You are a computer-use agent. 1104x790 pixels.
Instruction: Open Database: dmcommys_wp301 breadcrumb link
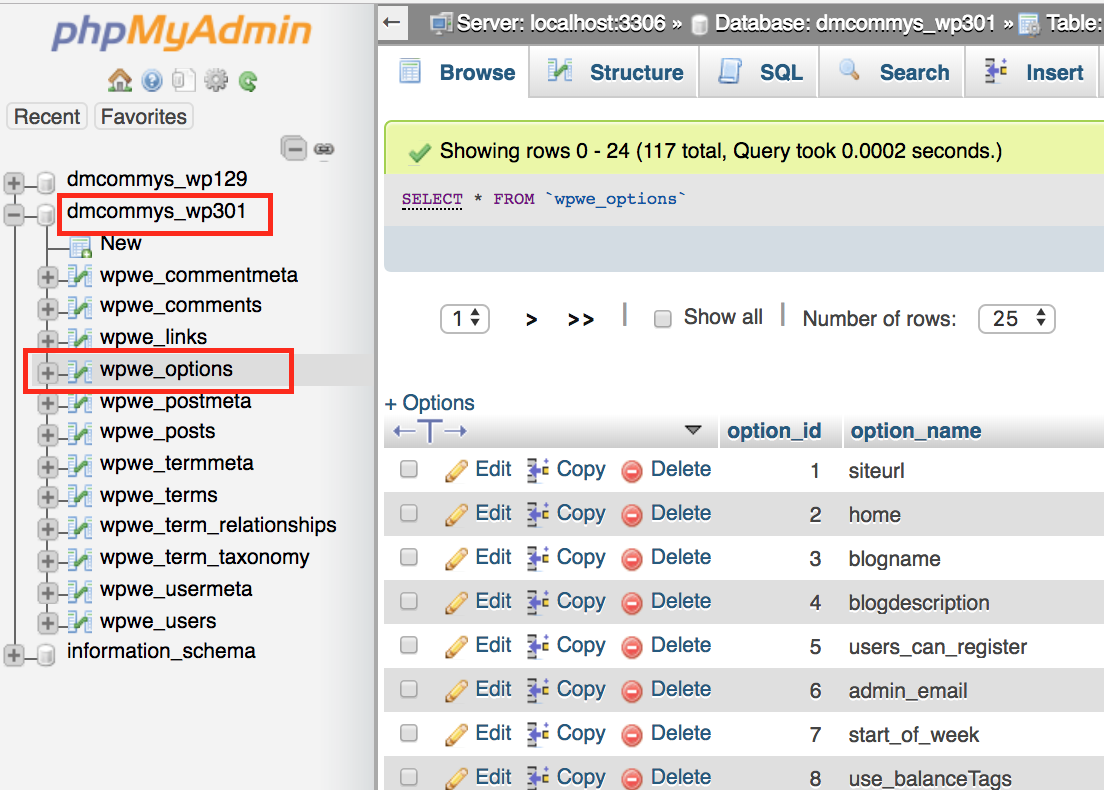(x=855, y=23)
